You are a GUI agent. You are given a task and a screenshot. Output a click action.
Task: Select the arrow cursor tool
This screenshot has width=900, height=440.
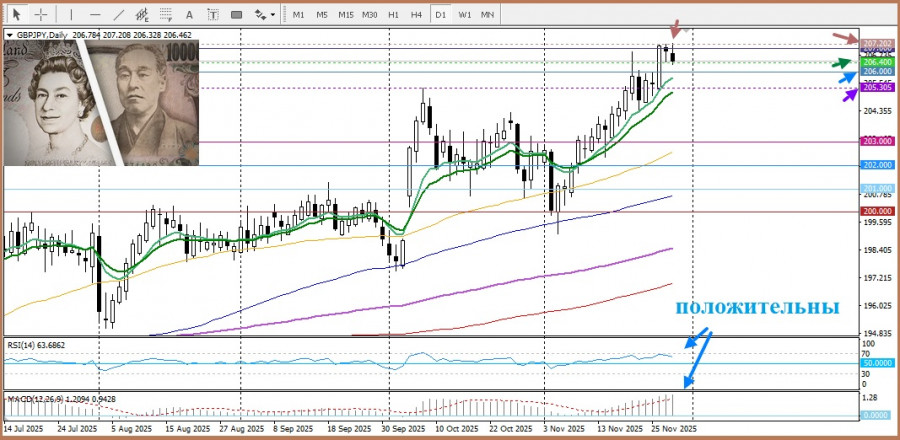coord(17,15)
